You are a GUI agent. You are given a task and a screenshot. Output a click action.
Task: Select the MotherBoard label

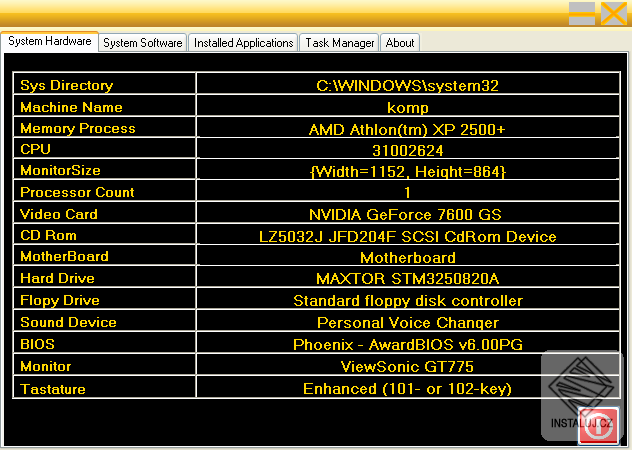[64, 256]
